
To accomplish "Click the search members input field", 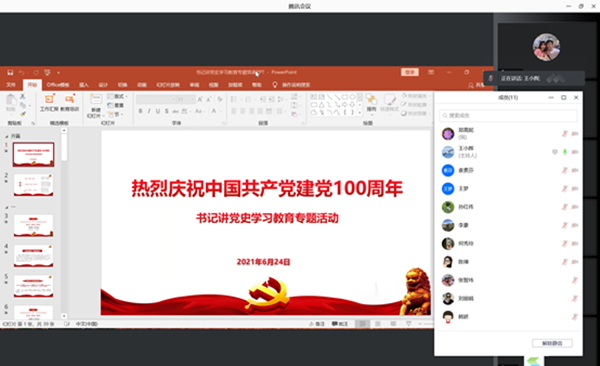I will pos(508,115).
